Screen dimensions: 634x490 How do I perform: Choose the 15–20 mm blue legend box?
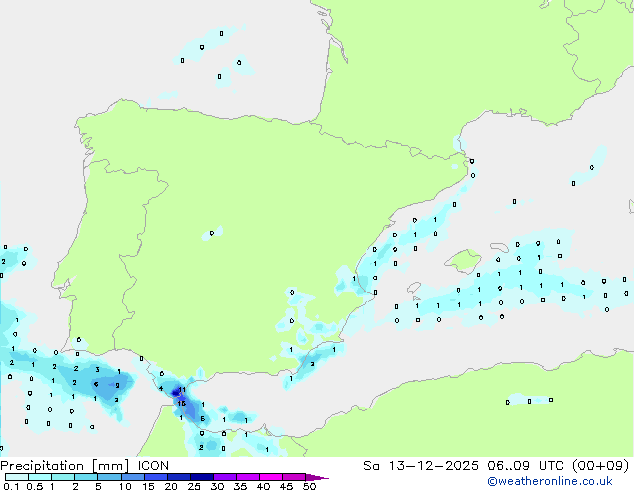click(156, 477)
